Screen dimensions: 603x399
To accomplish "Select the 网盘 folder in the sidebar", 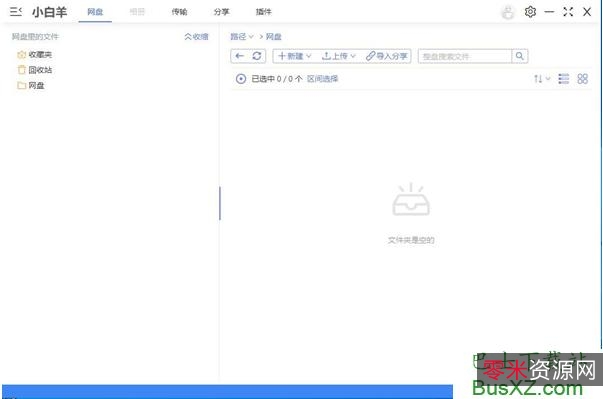I will tap(36, 85).
